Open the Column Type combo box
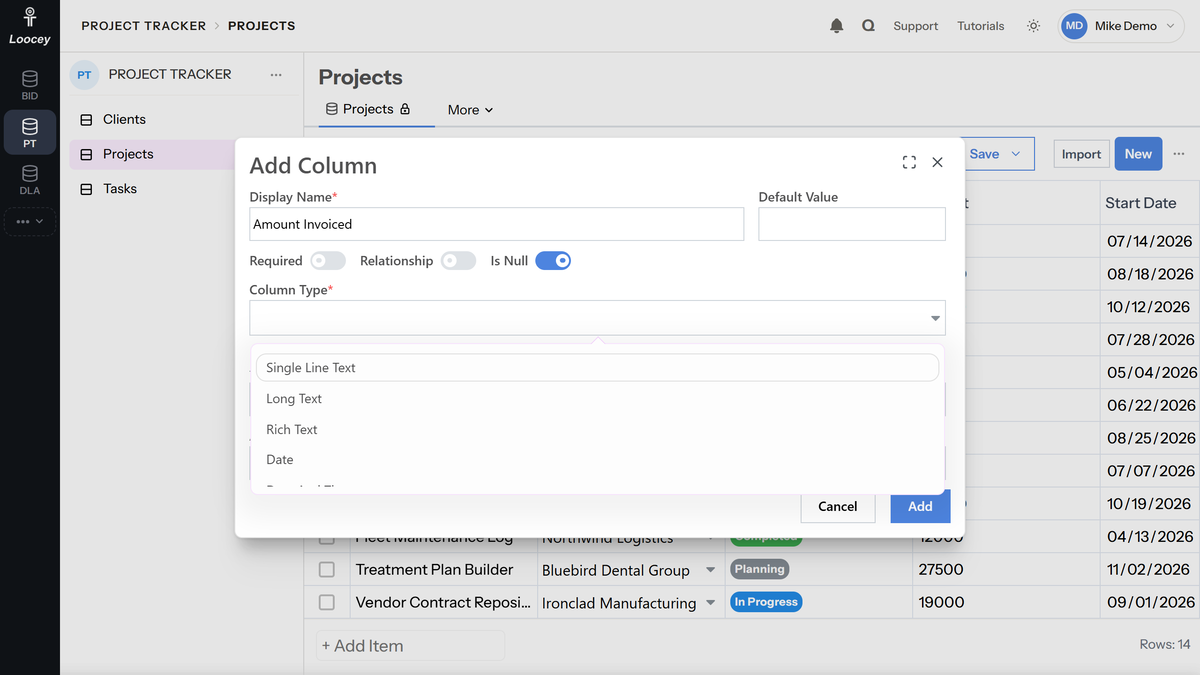 coord(597,318)
